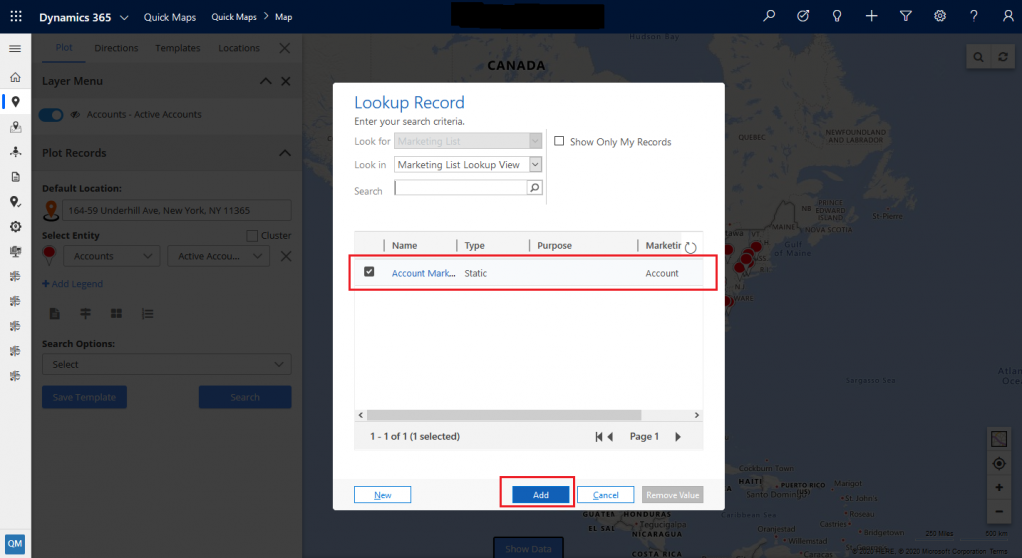
Task: Zoom out the map with minus button
Action: pos(999,511)
